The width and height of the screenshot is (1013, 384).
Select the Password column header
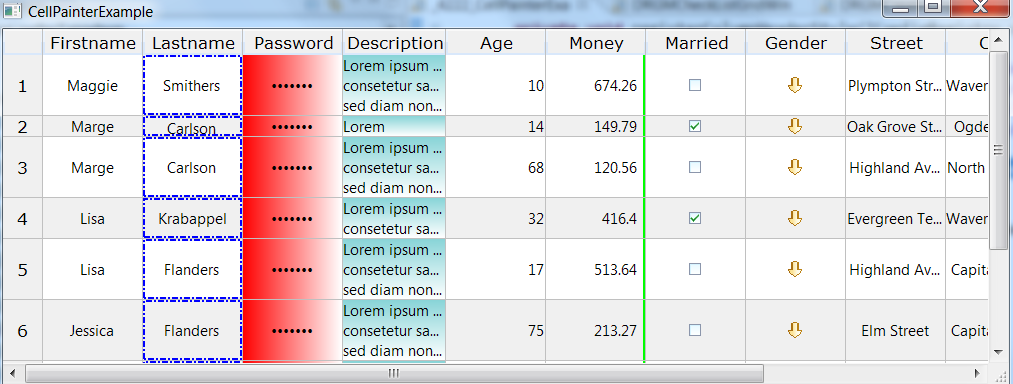293,43
